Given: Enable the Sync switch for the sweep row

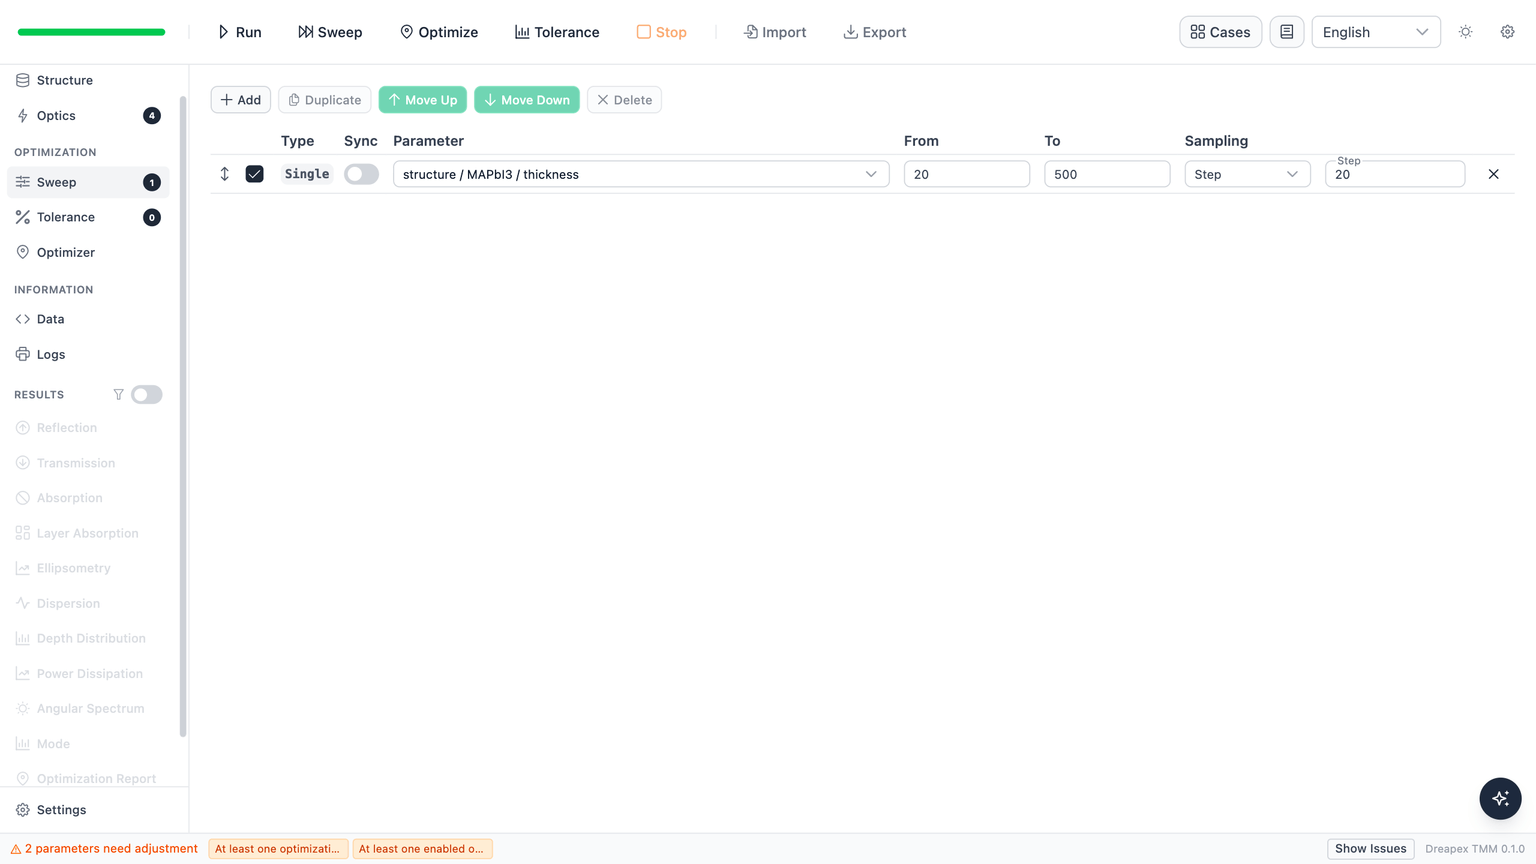Looking at the screenshot, I should click(x=361, y=174).
